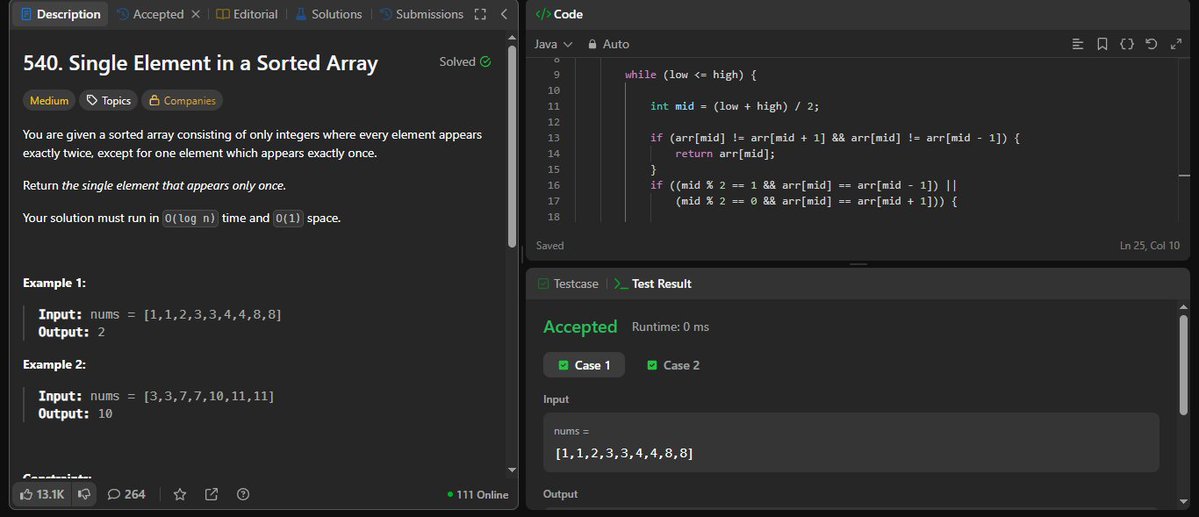
Task: Click the Auto lock mode button
Action: (609, 44)
